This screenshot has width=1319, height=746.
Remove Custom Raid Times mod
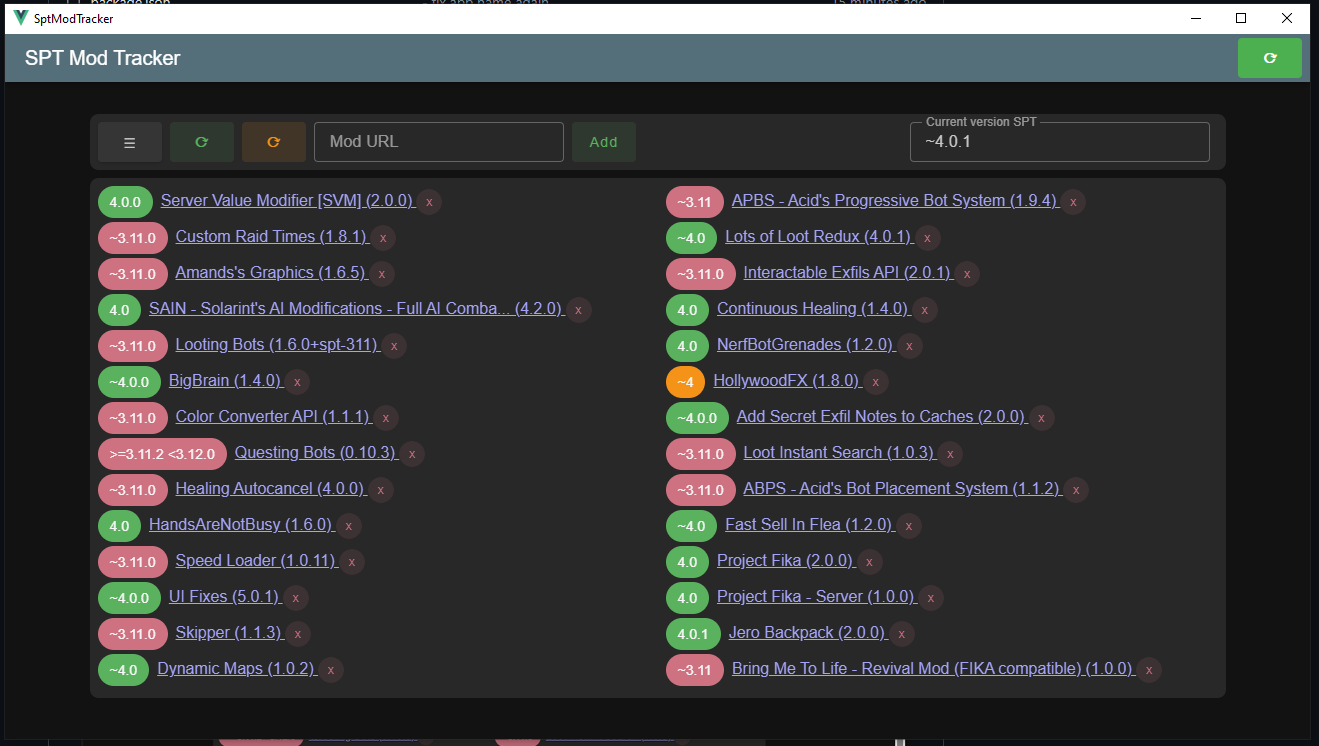coord(383,237)
